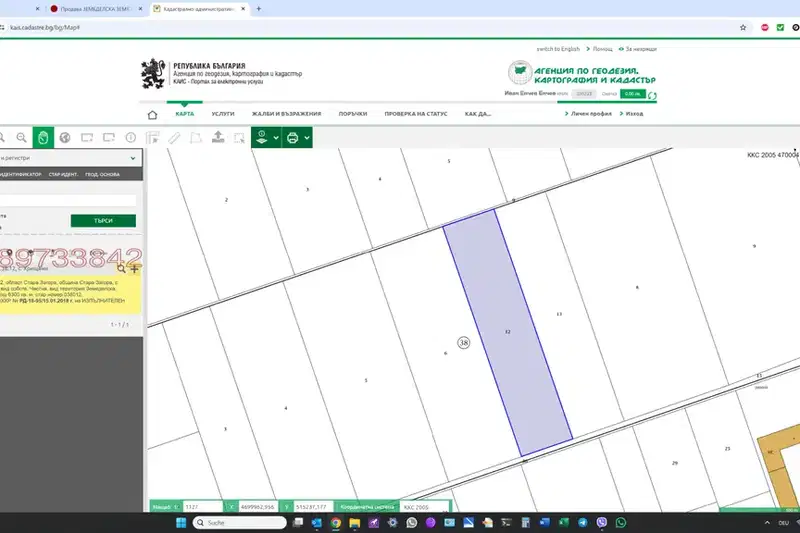Open Excel from the taskbar
Viewport: 800px width, 533px height.
pos(564,523)
